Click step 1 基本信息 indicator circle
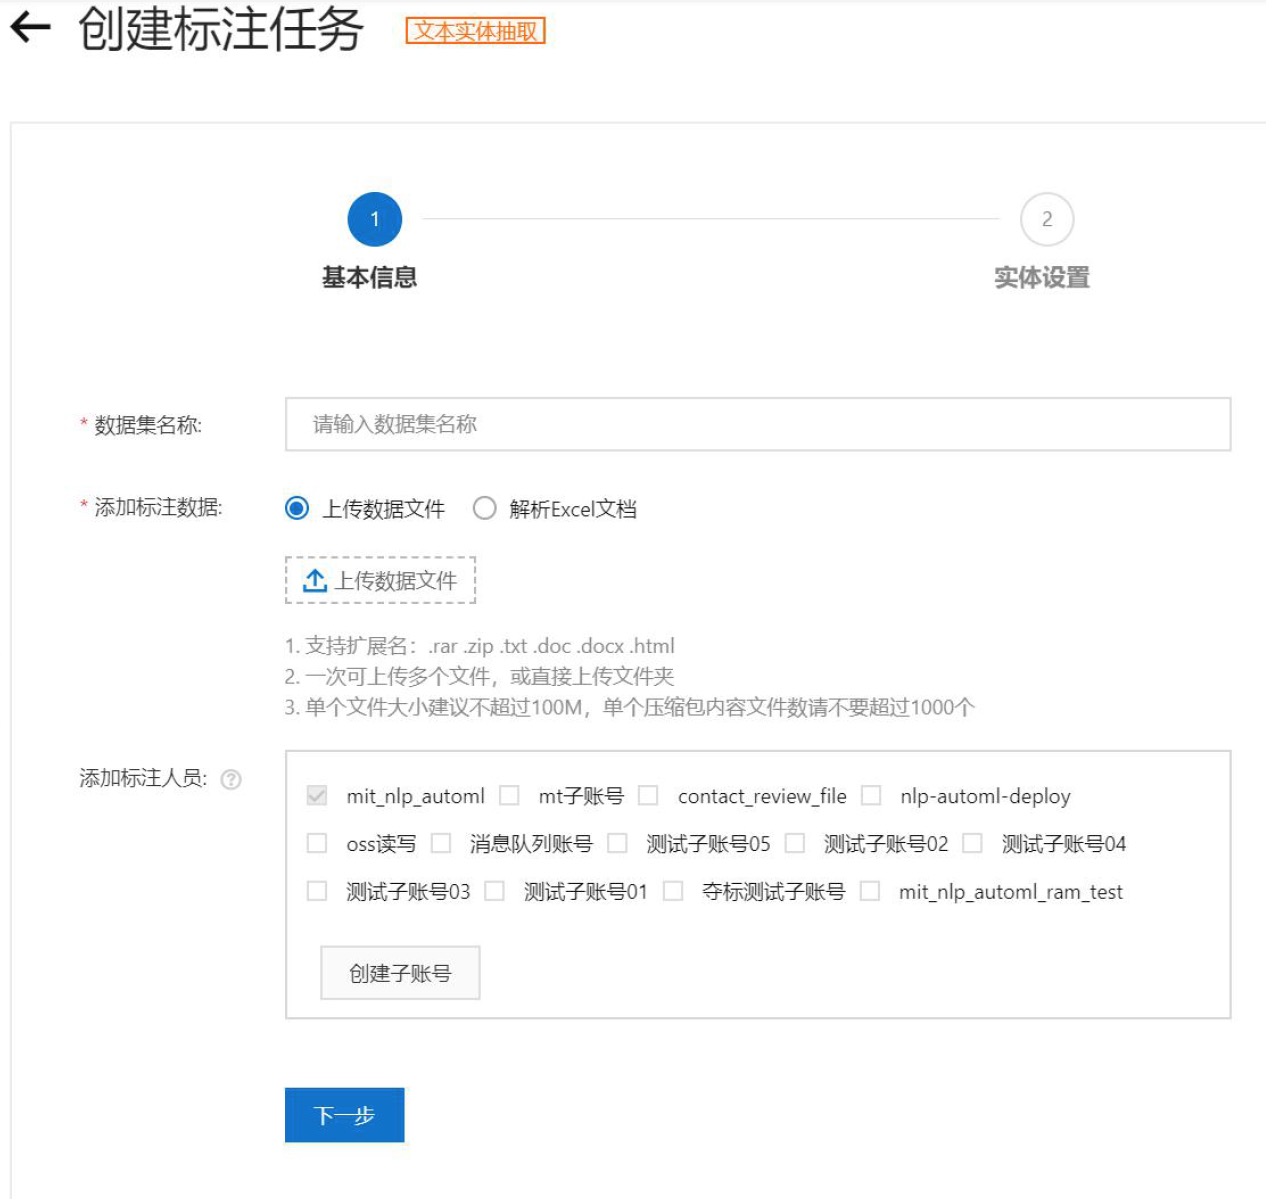 pyautogui.click(x=374, y=220)
